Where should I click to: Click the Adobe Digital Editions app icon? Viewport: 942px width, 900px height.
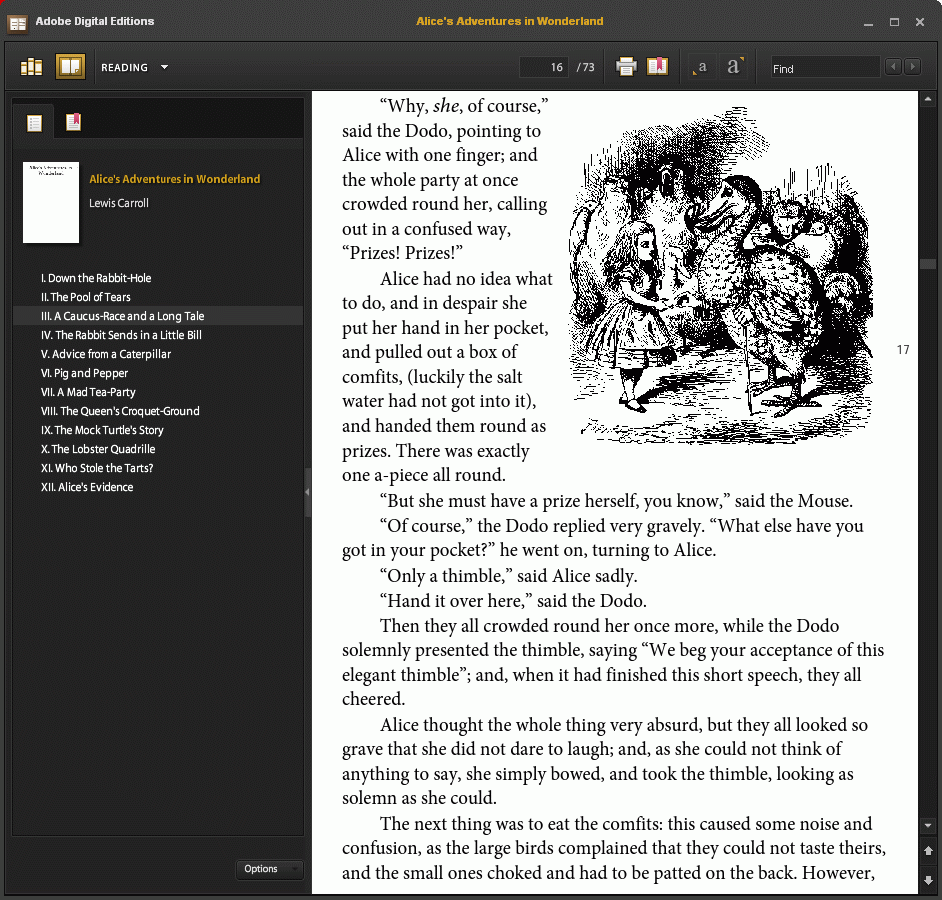[x=18, y=23]
